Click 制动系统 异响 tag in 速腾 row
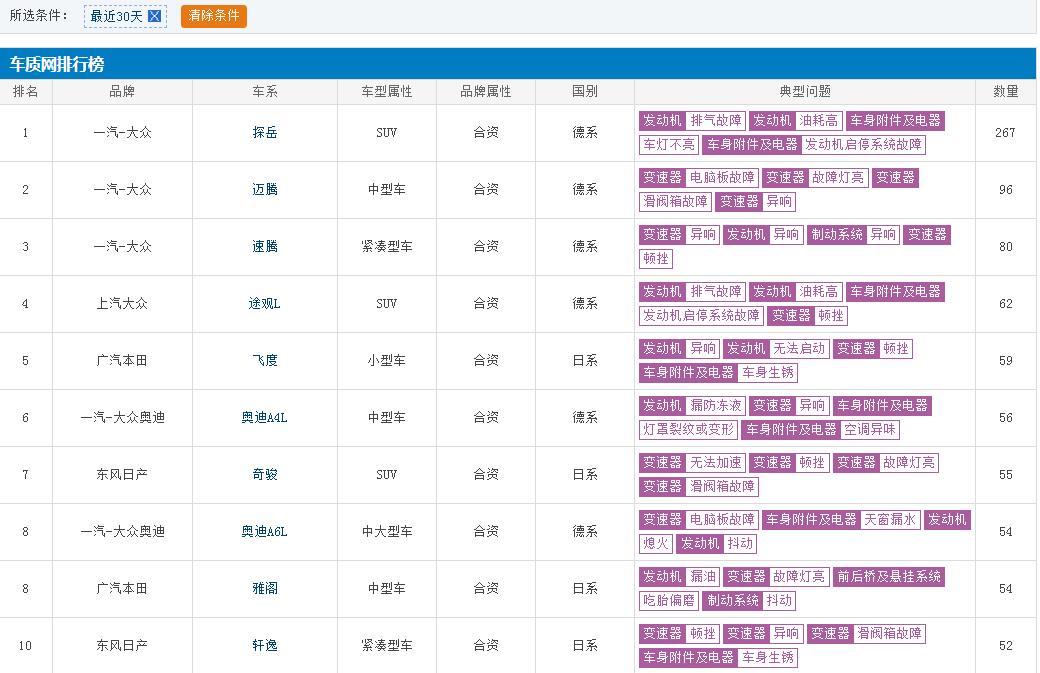Viewport: 1040px width, 673px height. [x=854, y=235]
